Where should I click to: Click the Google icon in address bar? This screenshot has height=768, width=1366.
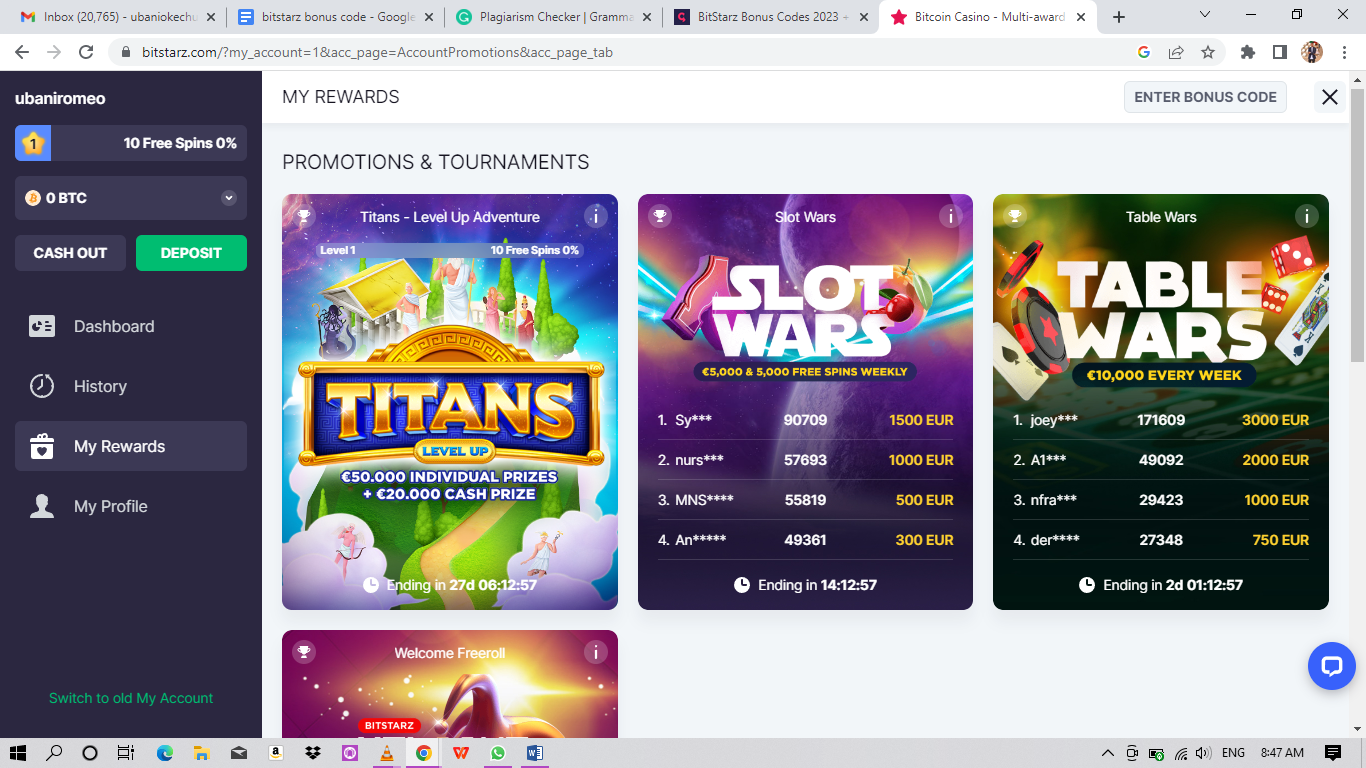click(1144, 52)
